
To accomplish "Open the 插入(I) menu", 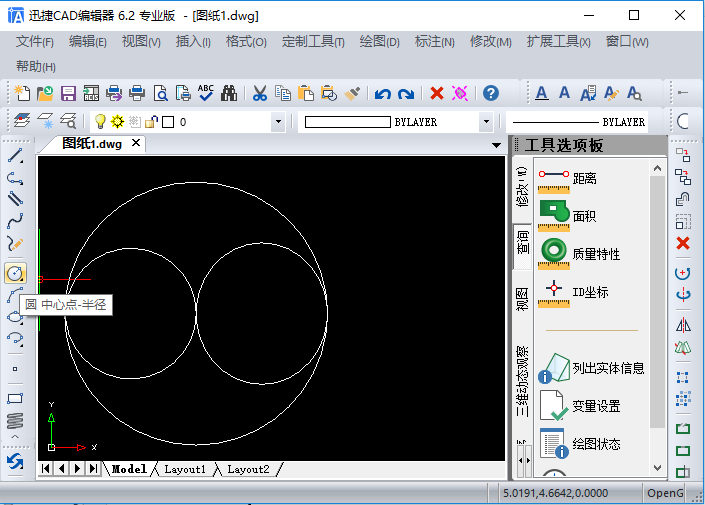I will 193,42.
